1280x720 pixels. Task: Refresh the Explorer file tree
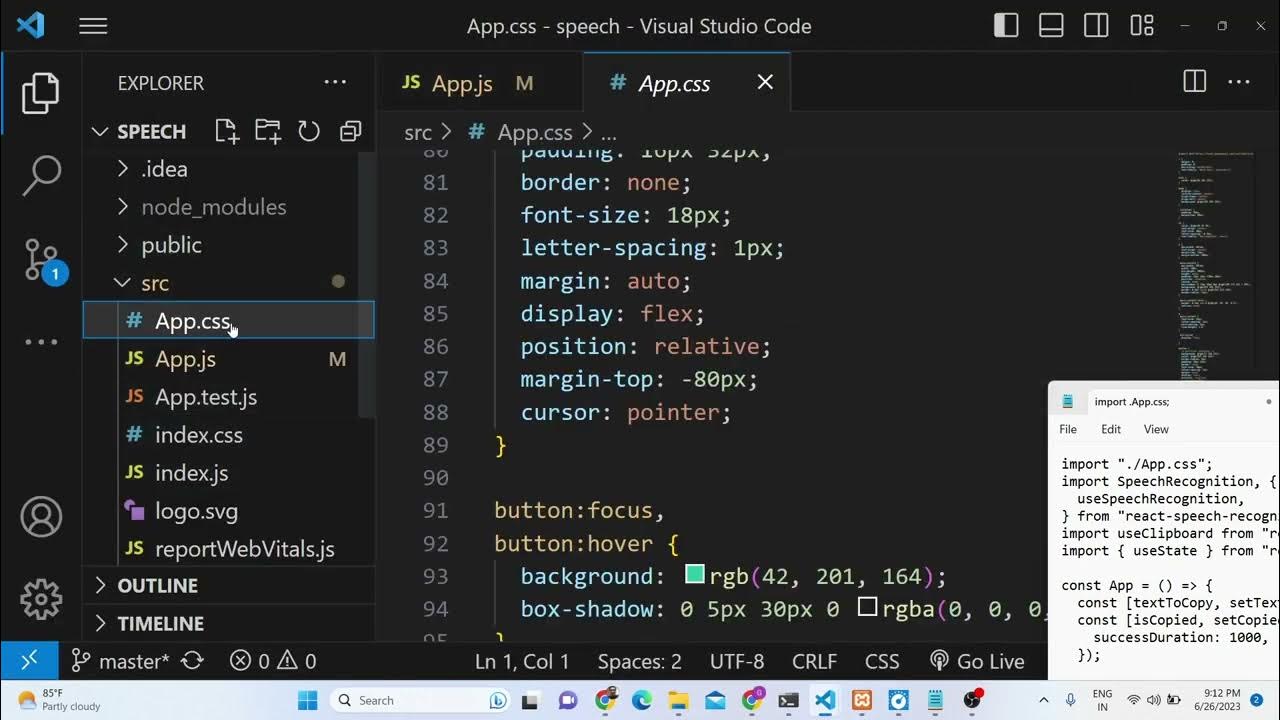[x=309, y=131]
